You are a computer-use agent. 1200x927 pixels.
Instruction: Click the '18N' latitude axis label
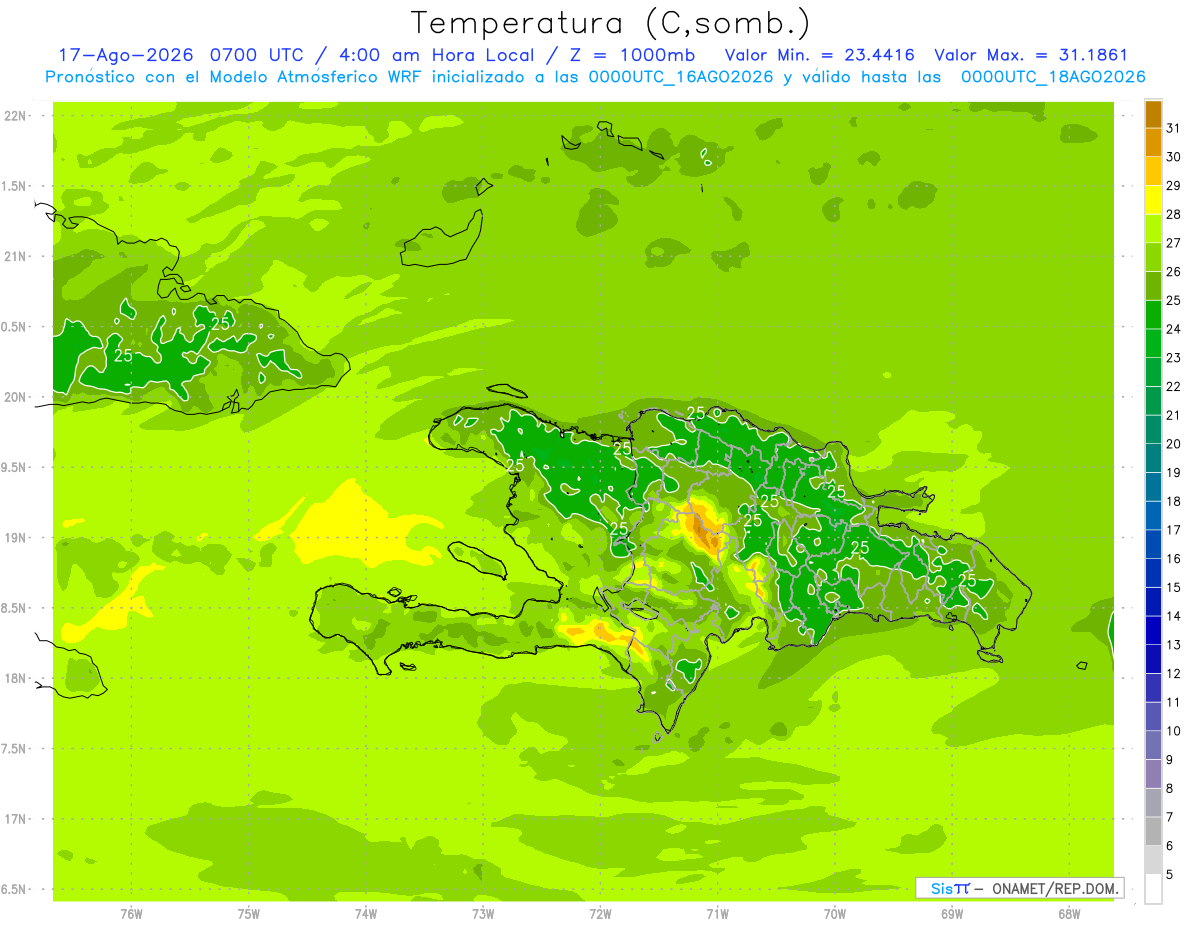(x=17, y=679)
